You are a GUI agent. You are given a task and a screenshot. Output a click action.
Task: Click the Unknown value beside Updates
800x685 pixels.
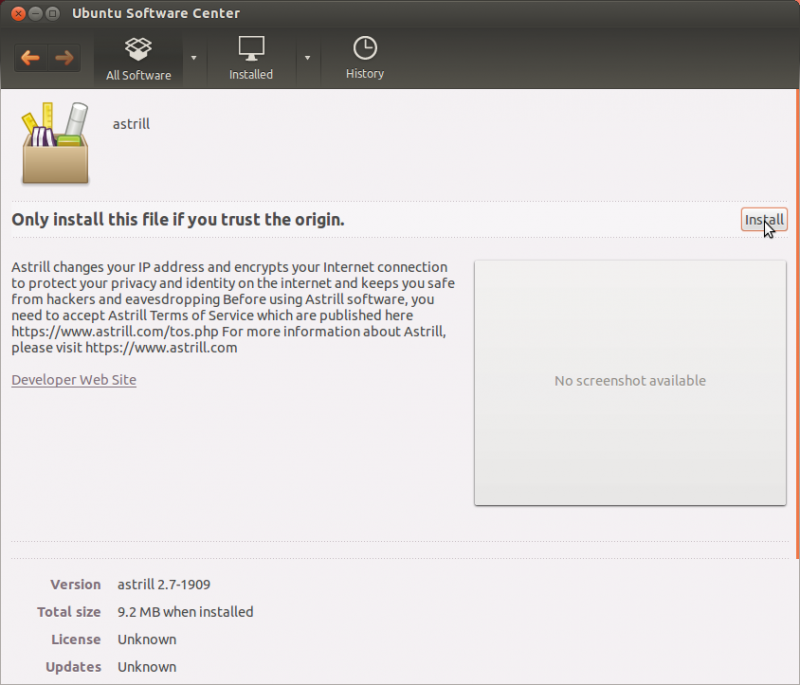point(147,667)
